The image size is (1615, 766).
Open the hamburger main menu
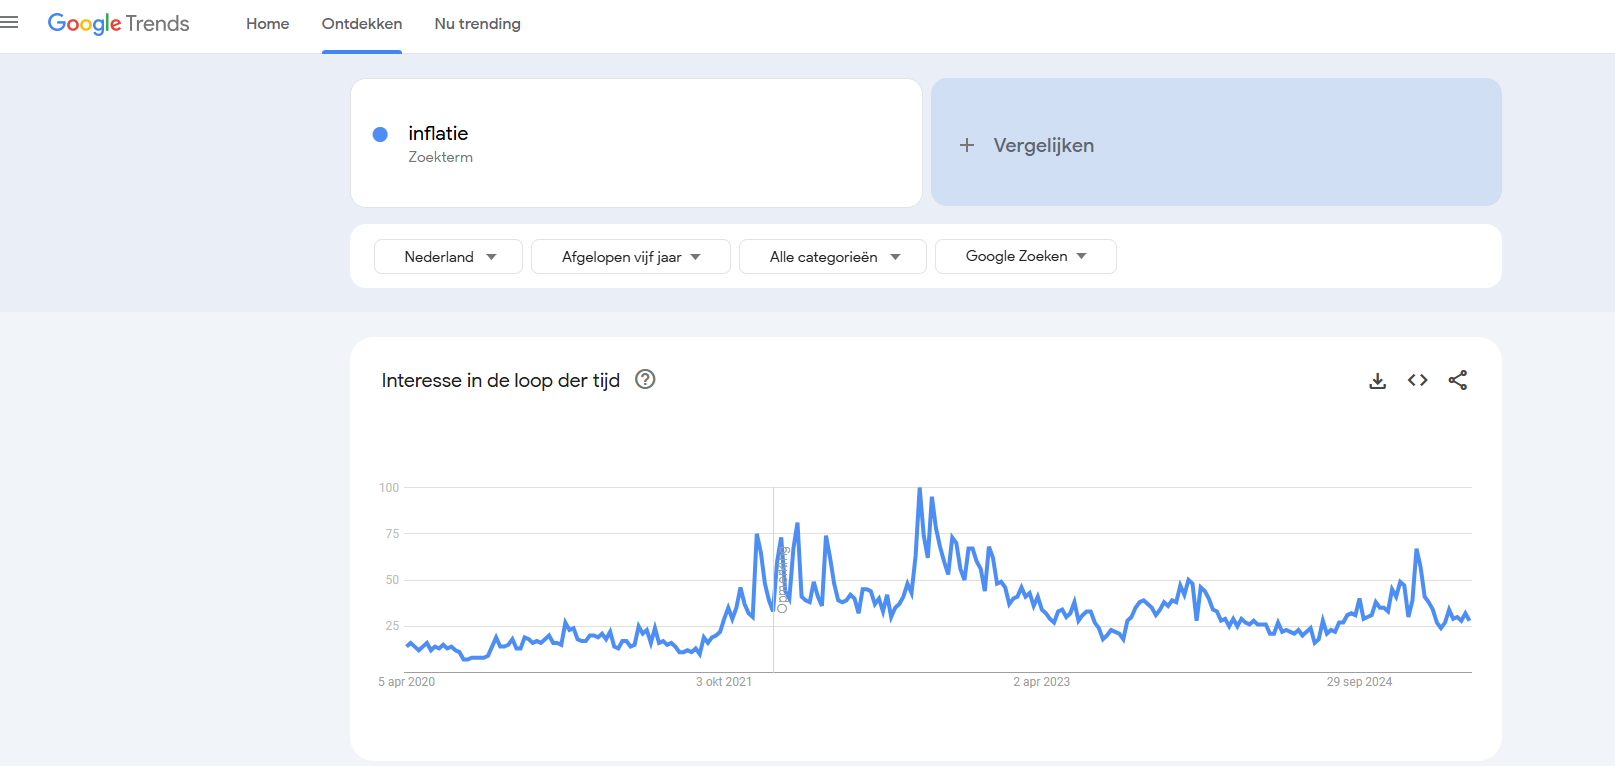point(10,22)
